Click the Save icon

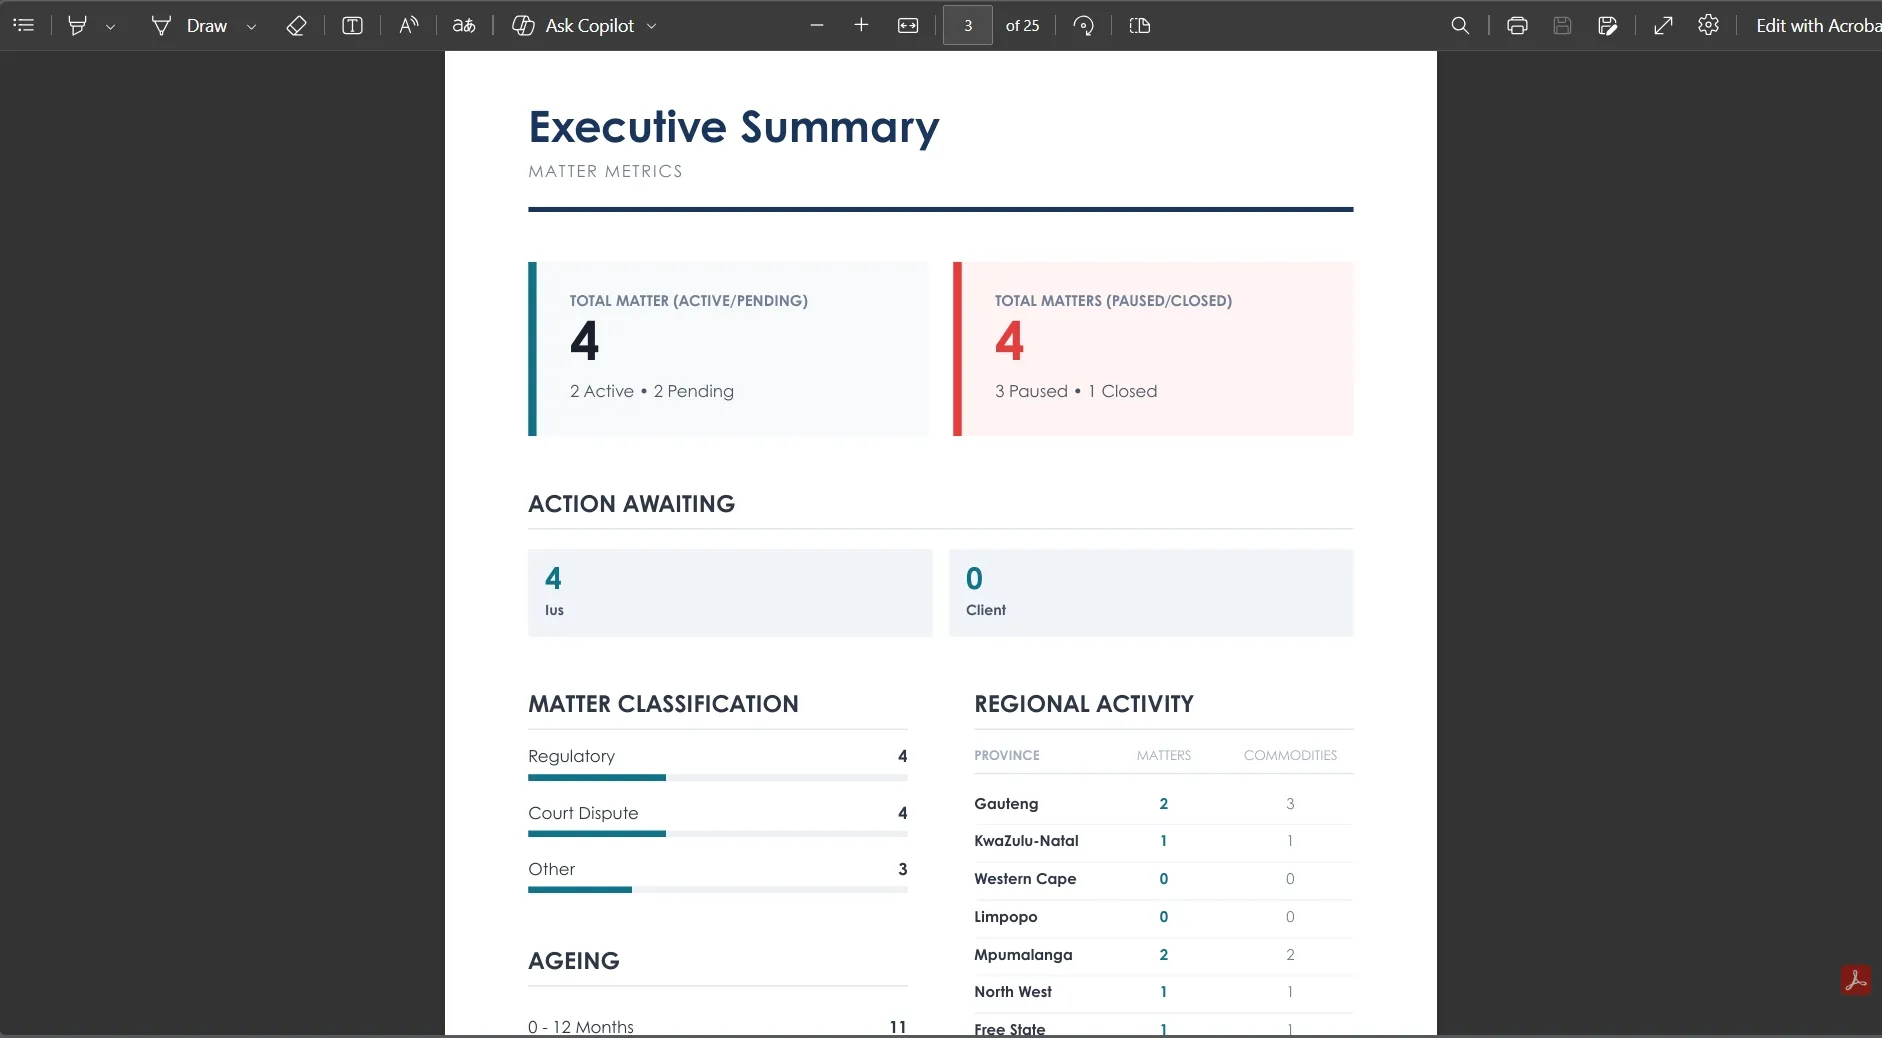1562,26
